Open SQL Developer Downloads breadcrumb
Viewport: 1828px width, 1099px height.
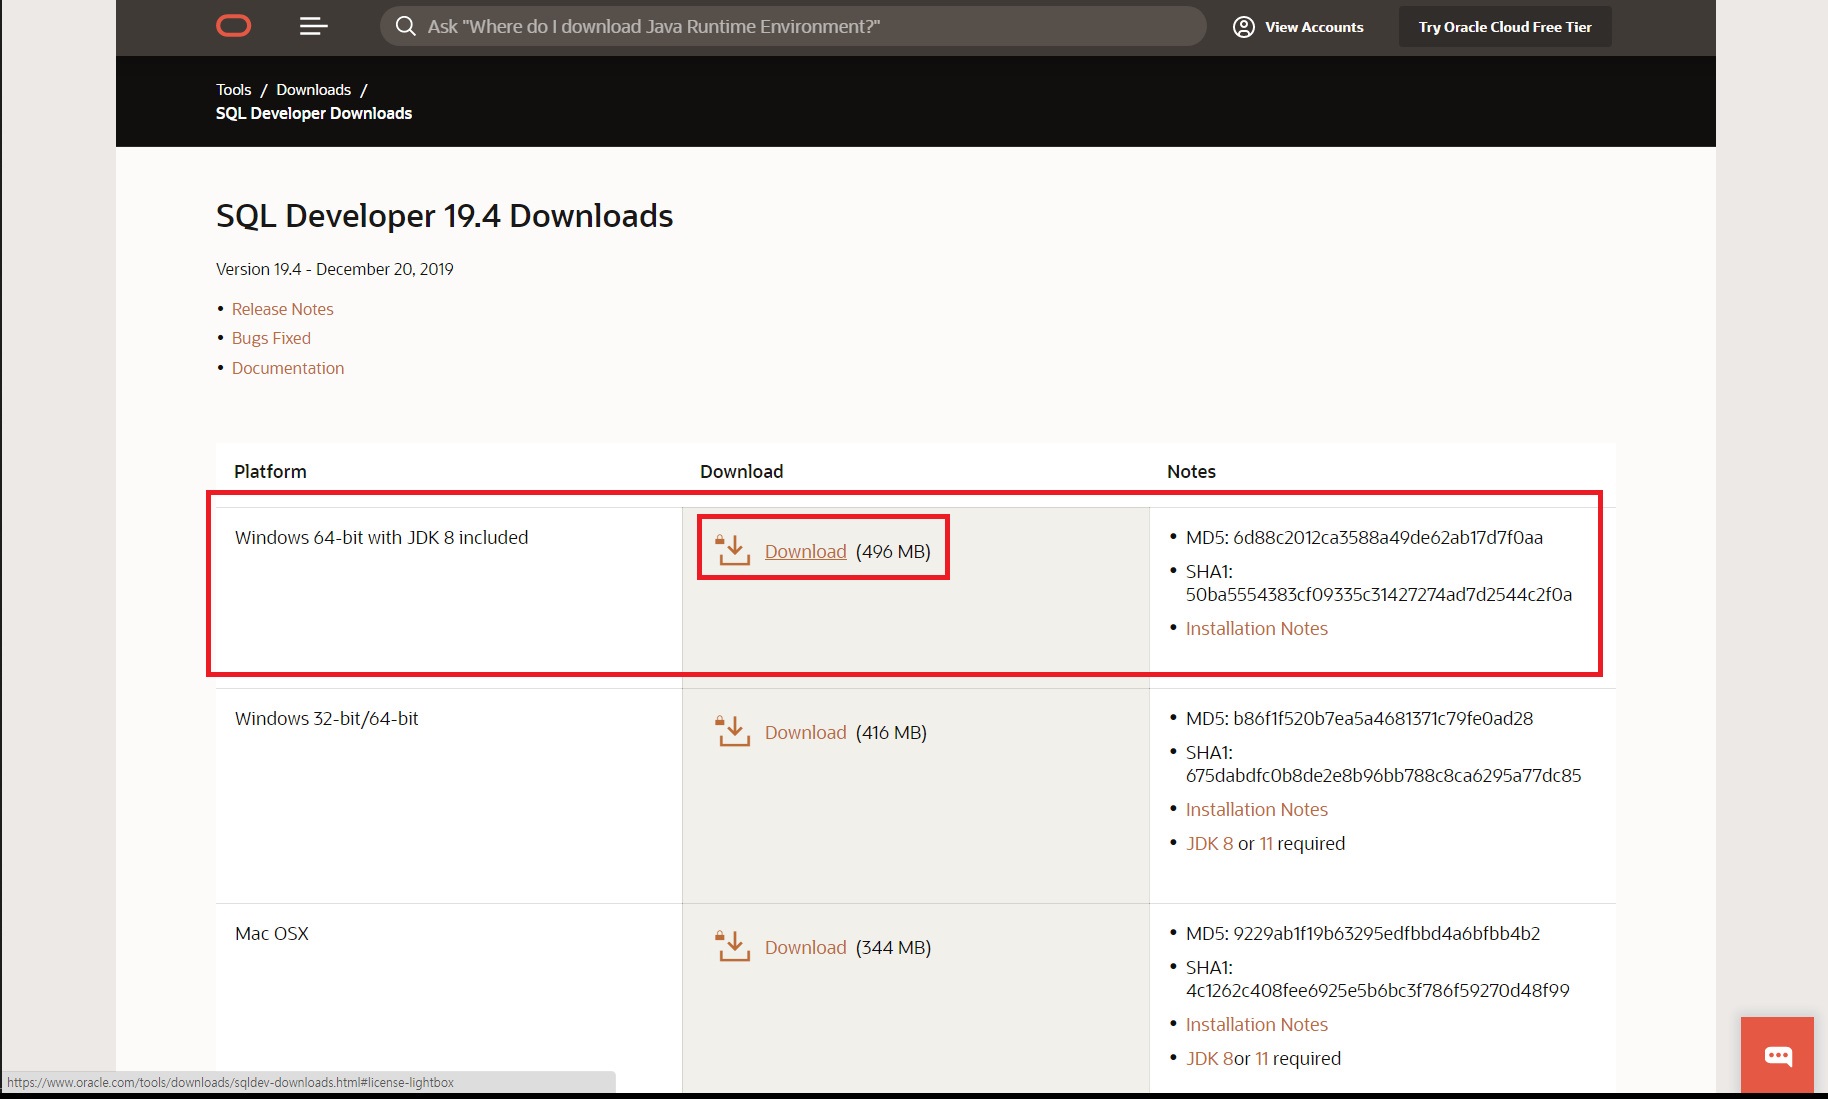[314, 113]
